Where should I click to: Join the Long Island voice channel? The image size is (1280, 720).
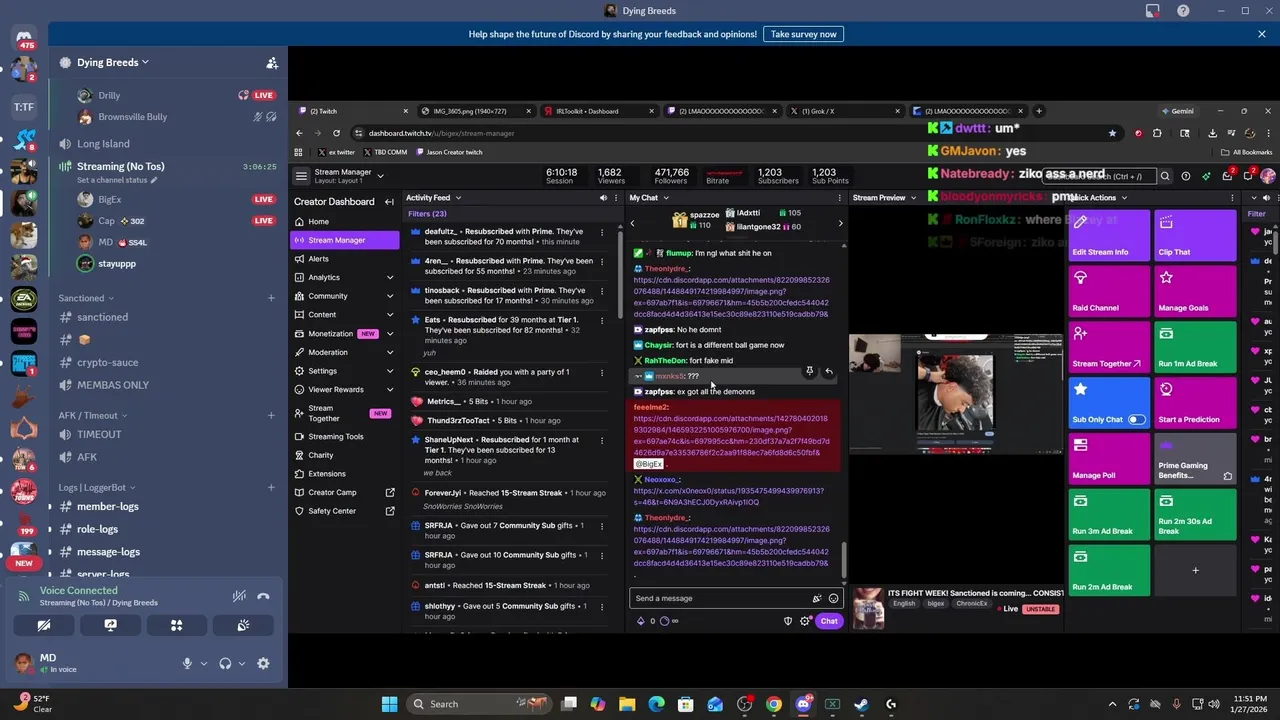103,144
